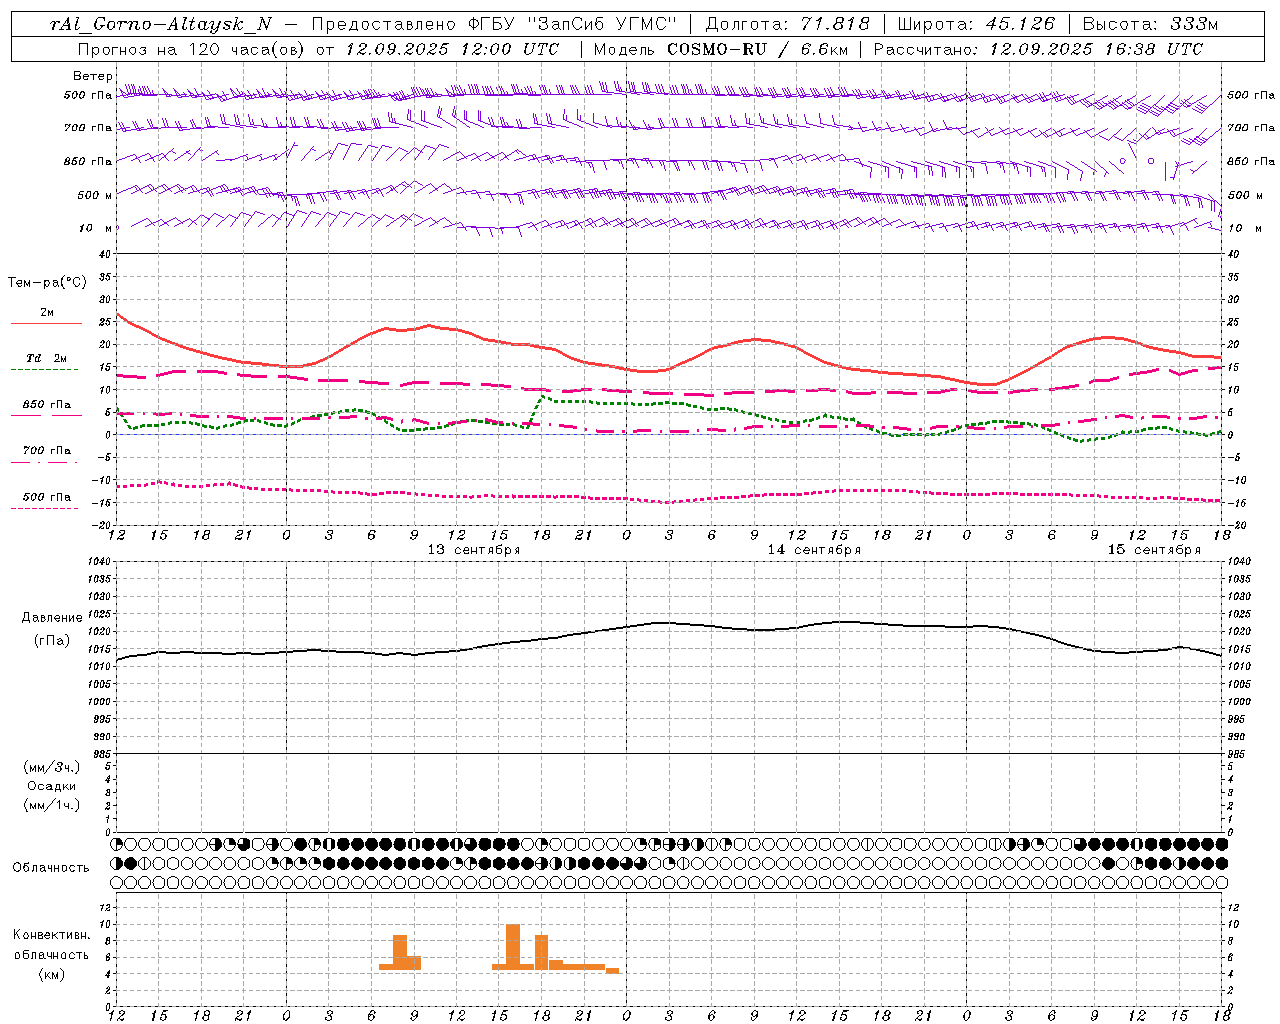Click the 15 сентября date label
The width and height of the screenshot is (1280, 1024).
(1154, 550)
